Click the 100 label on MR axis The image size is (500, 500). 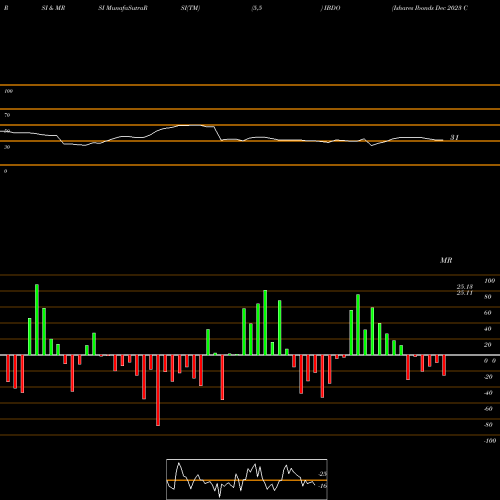489,281
